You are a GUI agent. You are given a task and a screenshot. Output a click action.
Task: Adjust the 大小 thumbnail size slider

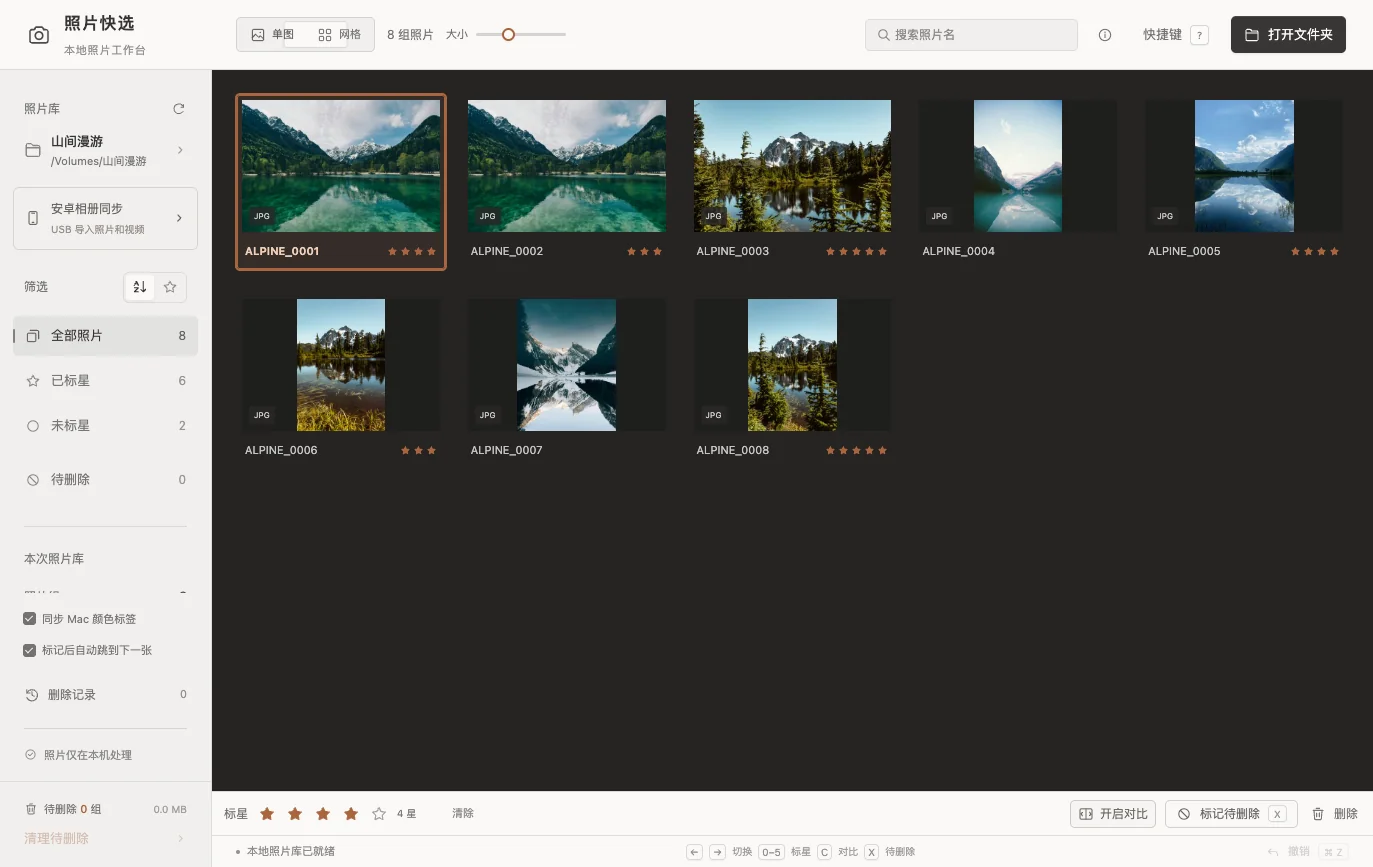[521, 35]
